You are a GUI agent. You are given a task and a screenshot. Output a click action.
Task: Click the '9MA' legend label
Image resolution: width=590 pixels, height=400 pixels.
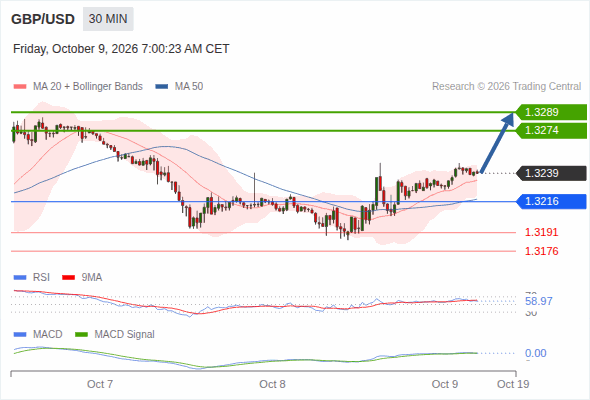(x=92, y=278)
